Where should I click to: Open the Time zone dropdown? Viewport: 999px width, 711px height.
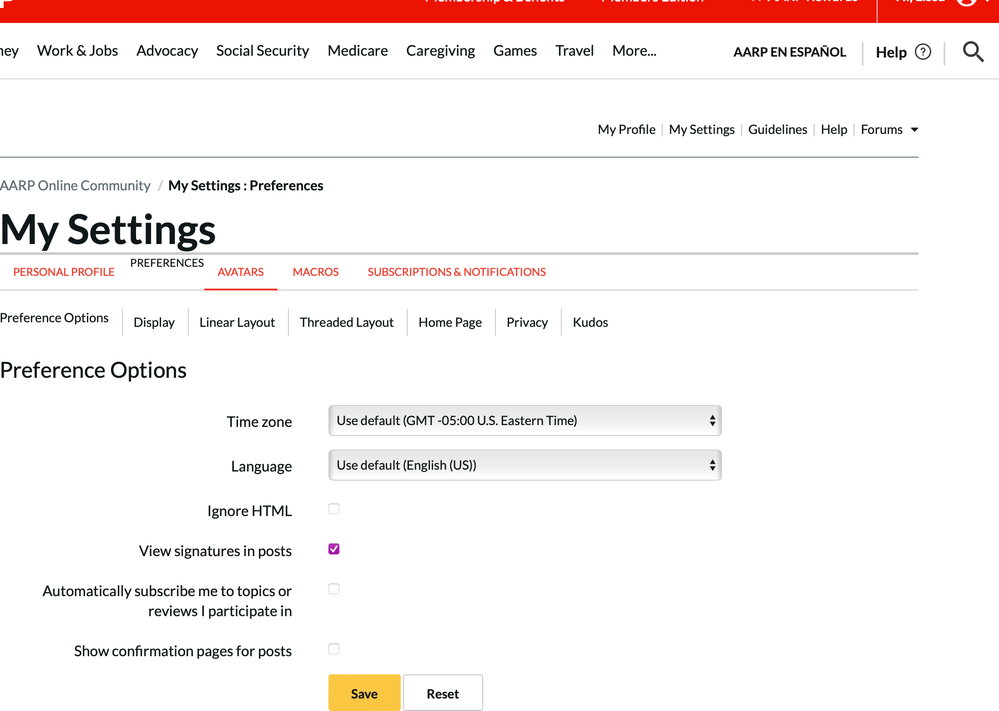(524, 421)
